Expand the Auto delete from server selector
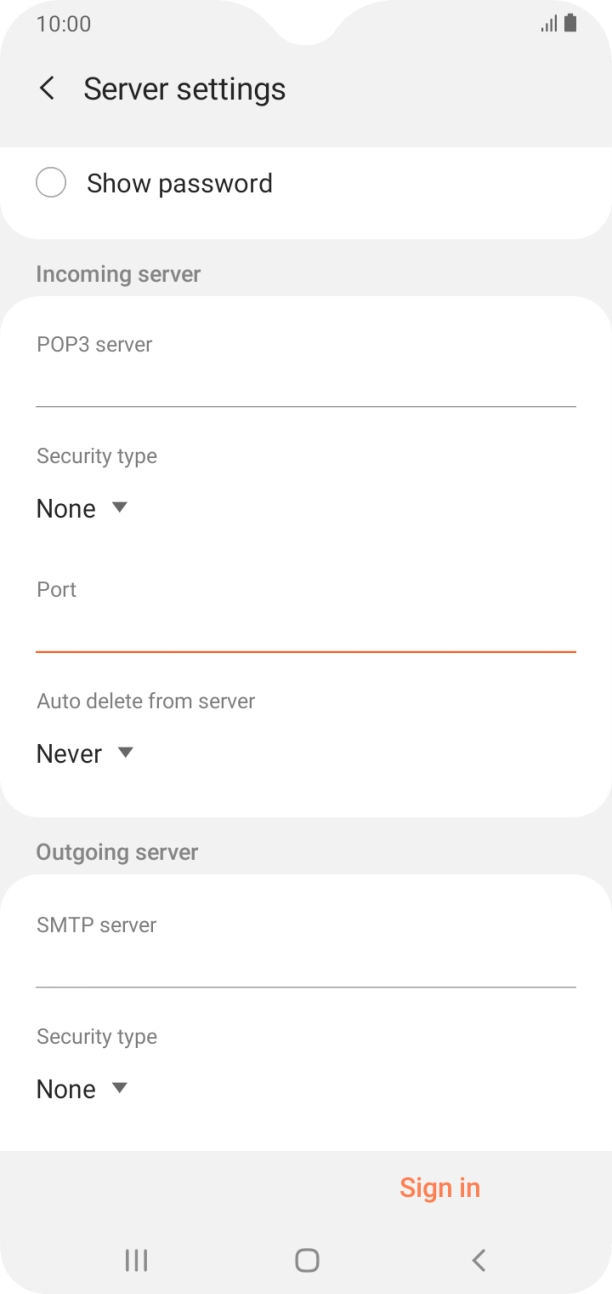Image resolution: width=612 pixels, height=1294 pixels. 85,753
